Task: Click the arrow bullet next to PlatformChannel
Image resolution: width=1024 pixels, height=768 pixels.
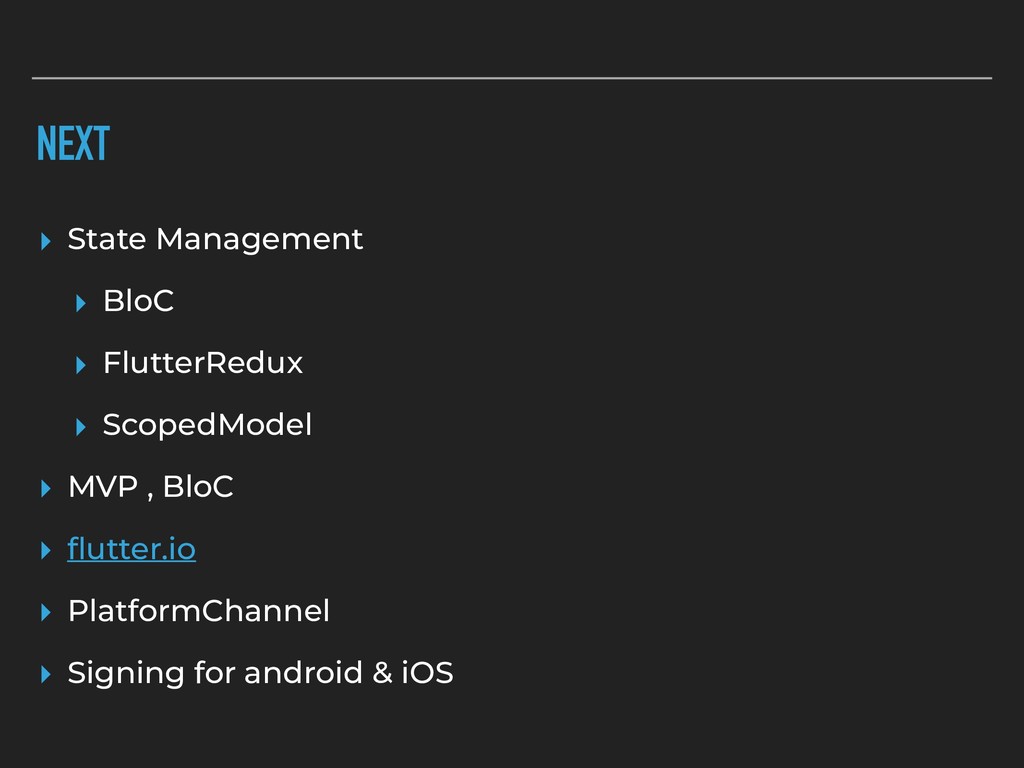Action: coord(45,613)
